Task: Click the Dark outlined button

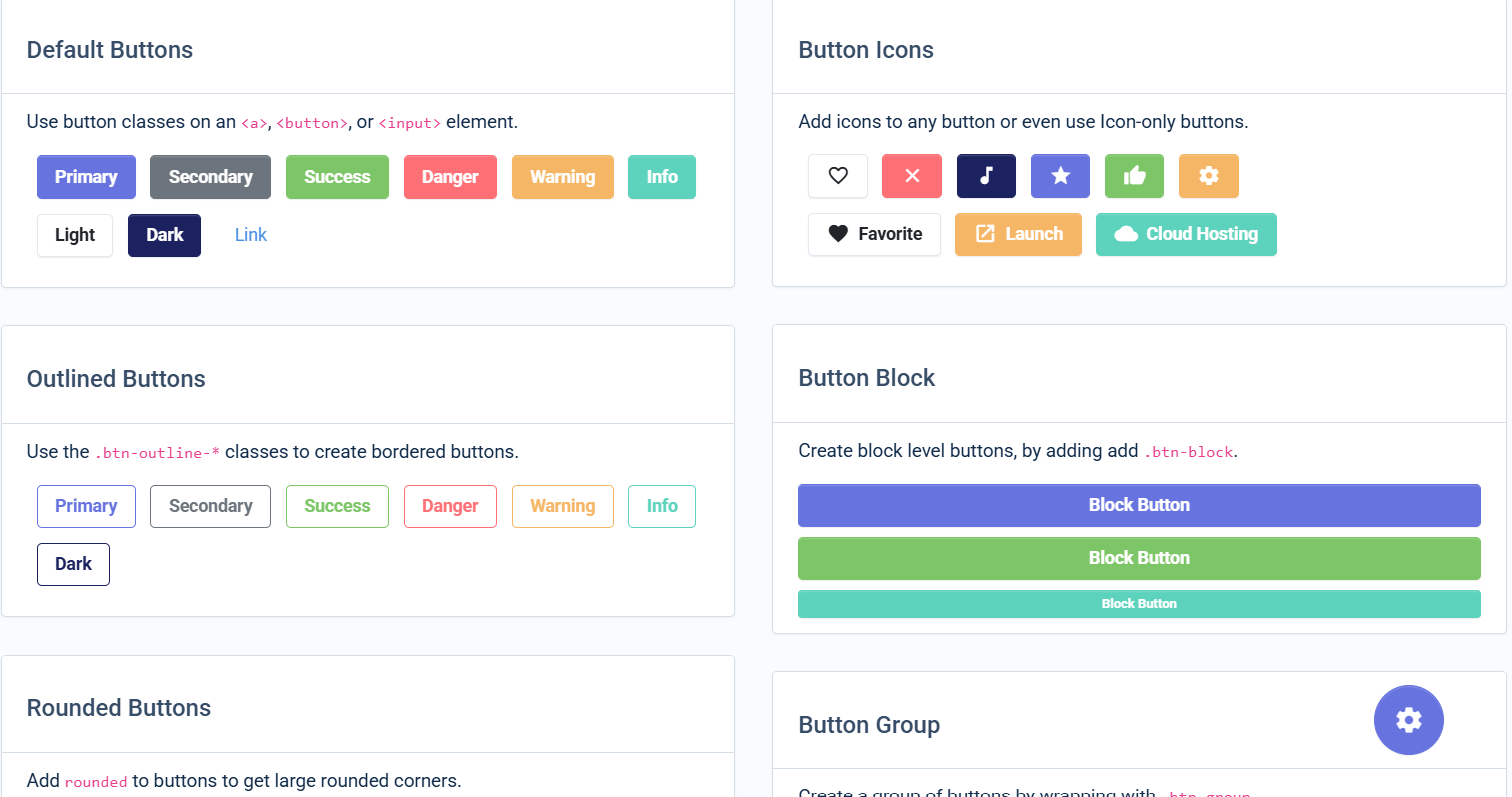Action: click(73, 564)
